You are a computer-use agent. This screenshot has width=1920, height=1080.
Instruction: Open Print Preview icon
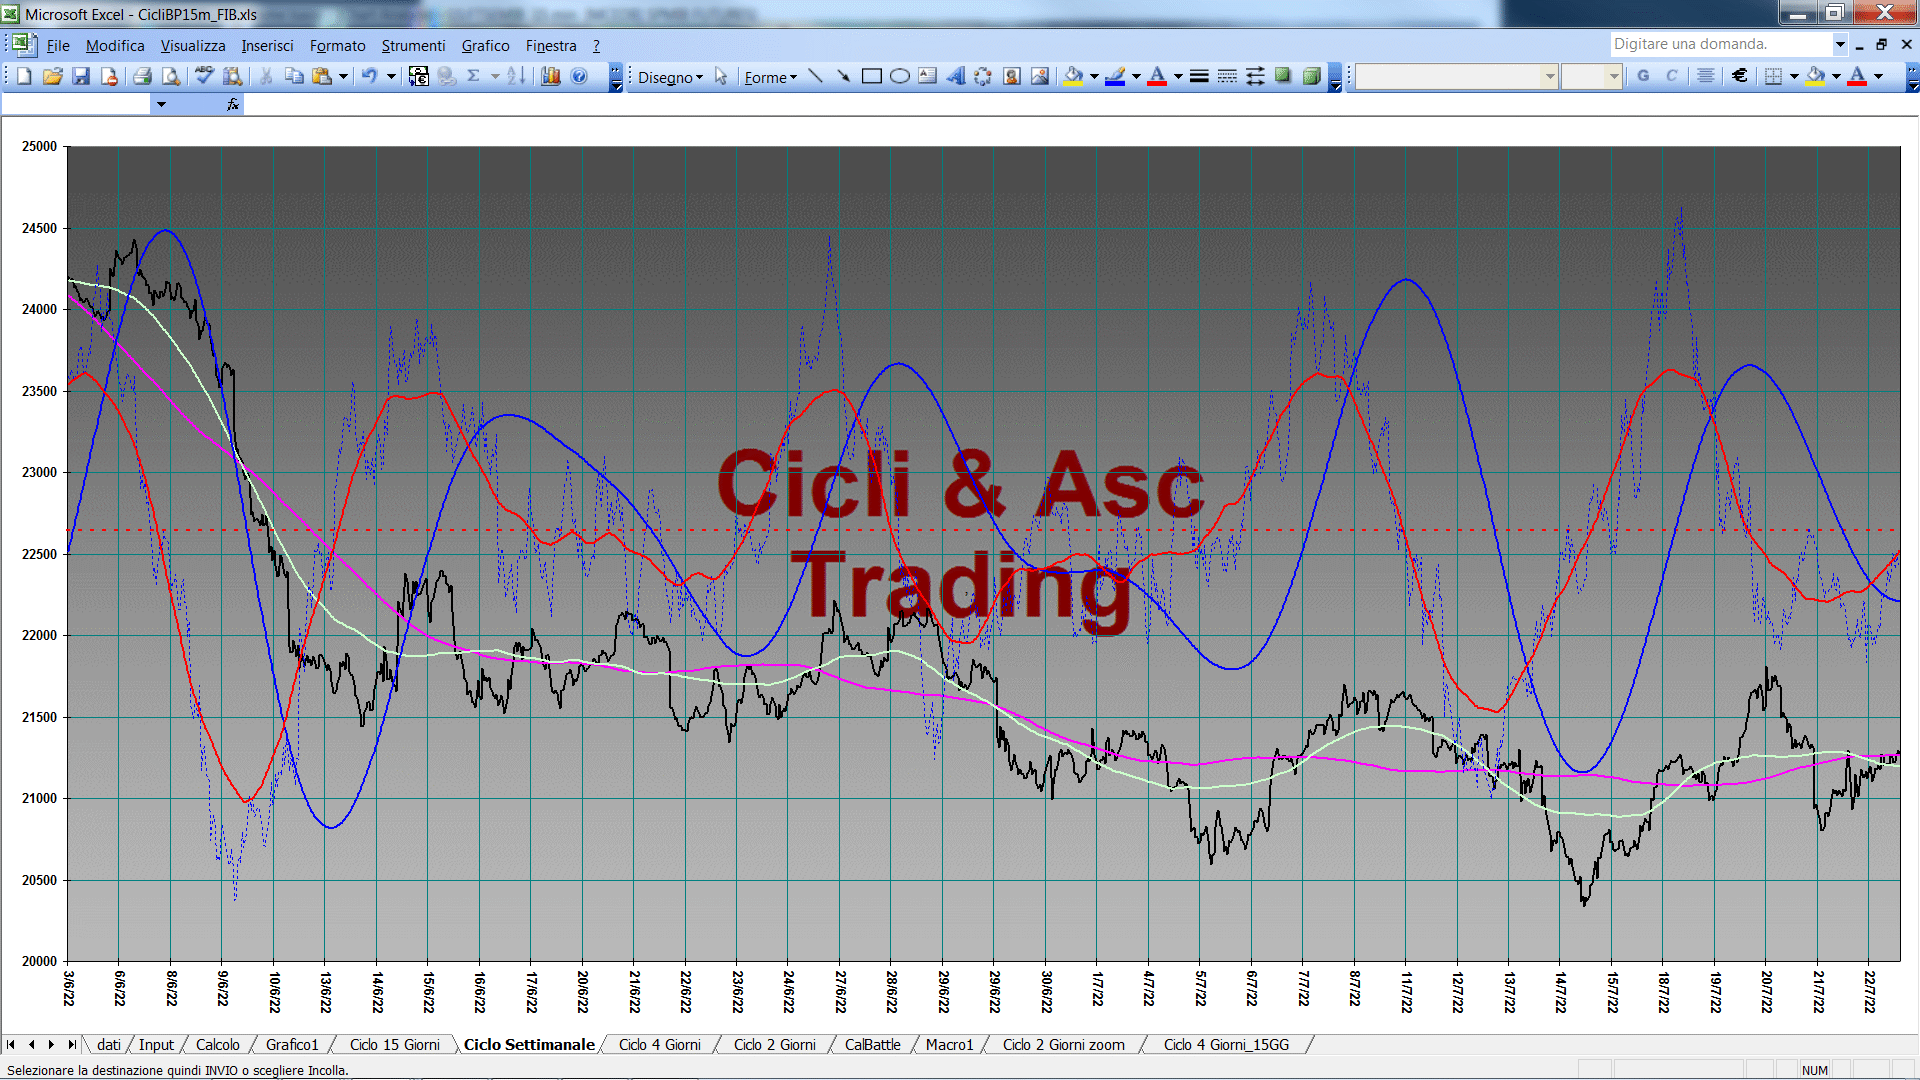[171, 76]
